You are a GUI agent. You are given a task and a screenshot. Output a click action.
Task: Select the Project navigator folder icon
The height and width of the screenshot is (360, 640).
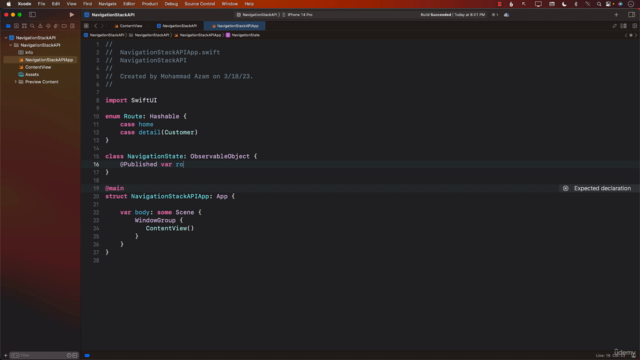pos(8,26)
